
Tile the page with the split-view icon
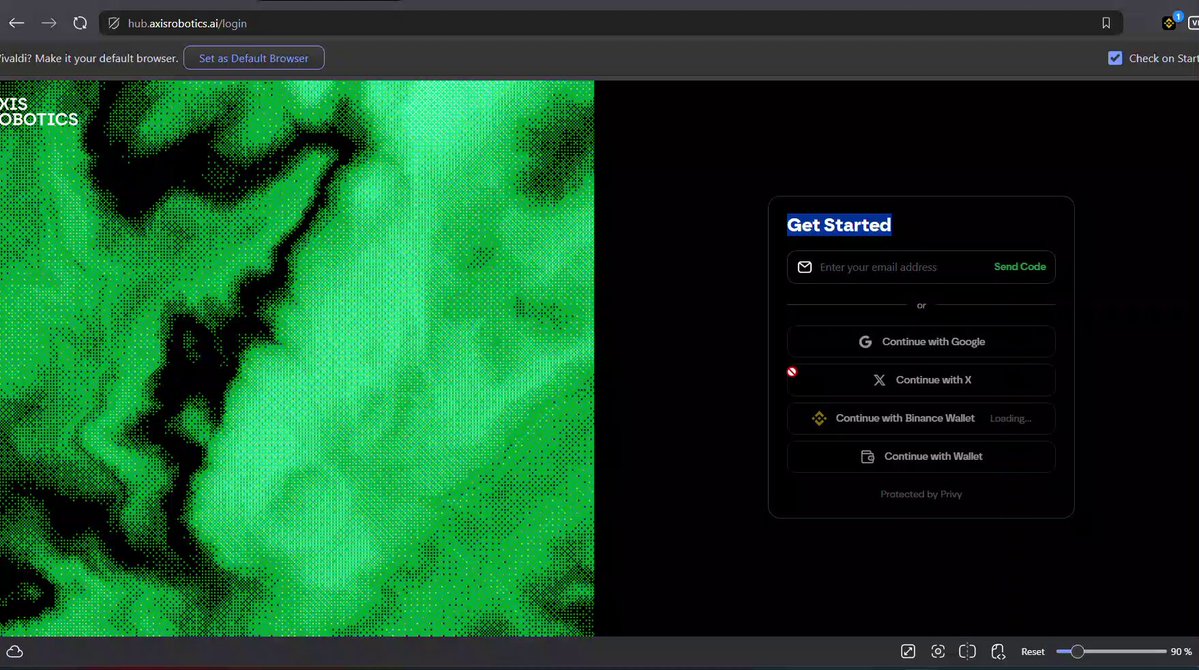tap(967, 652)
